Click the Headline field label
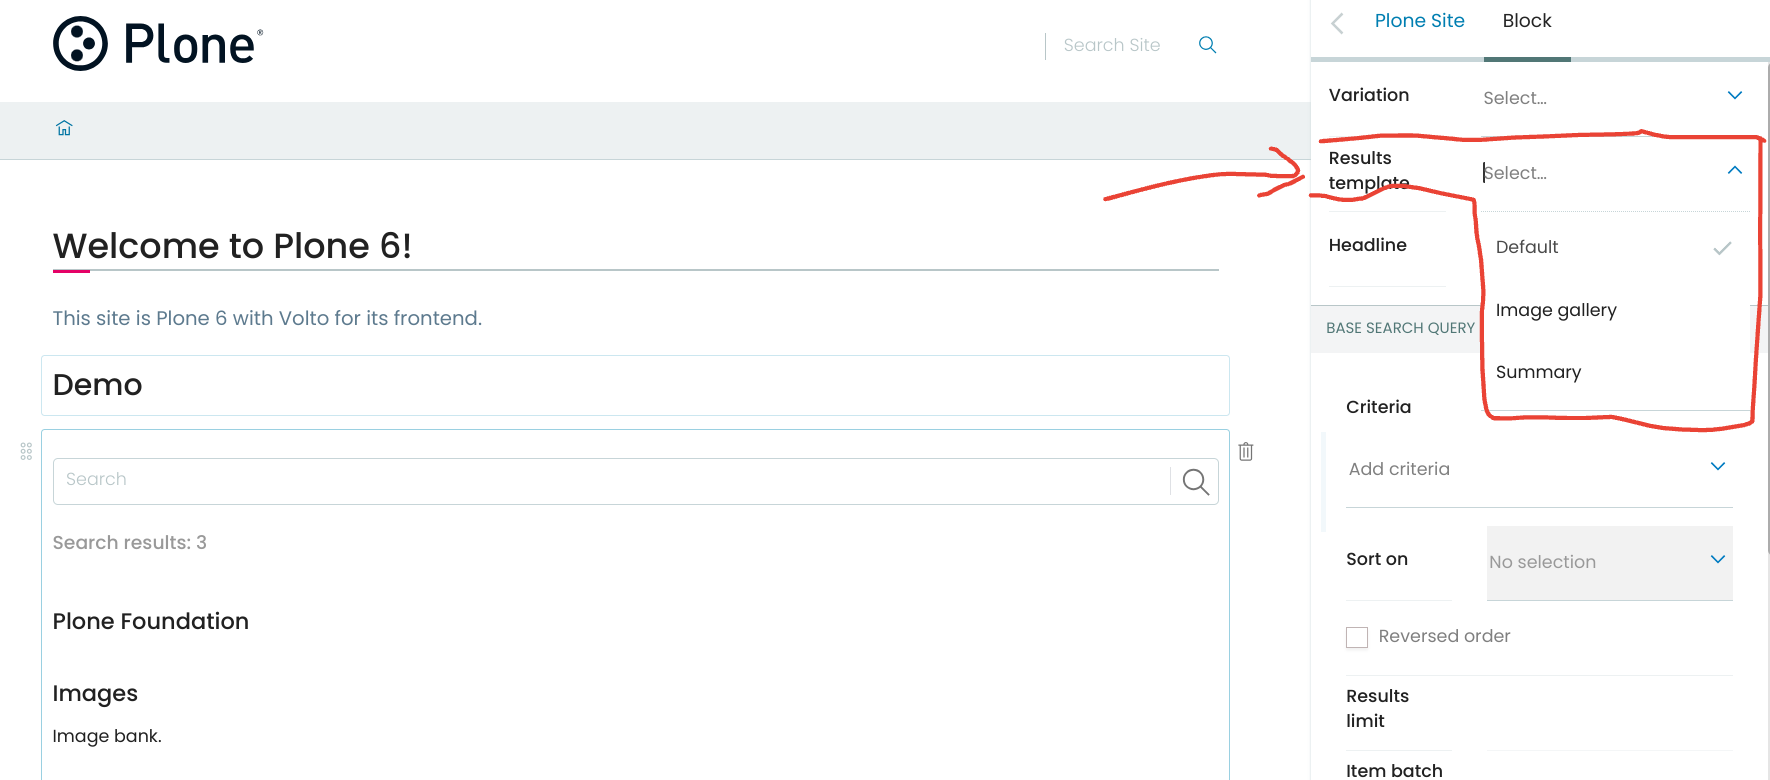The height and width of the screenshot is (780, 1770). pos(1367,245)
